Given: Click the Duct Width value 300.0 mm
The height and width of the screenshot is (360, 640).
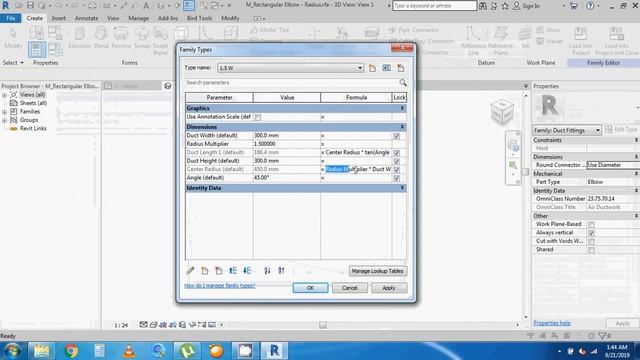Looking at the screenshot, I should pos(287,136).
